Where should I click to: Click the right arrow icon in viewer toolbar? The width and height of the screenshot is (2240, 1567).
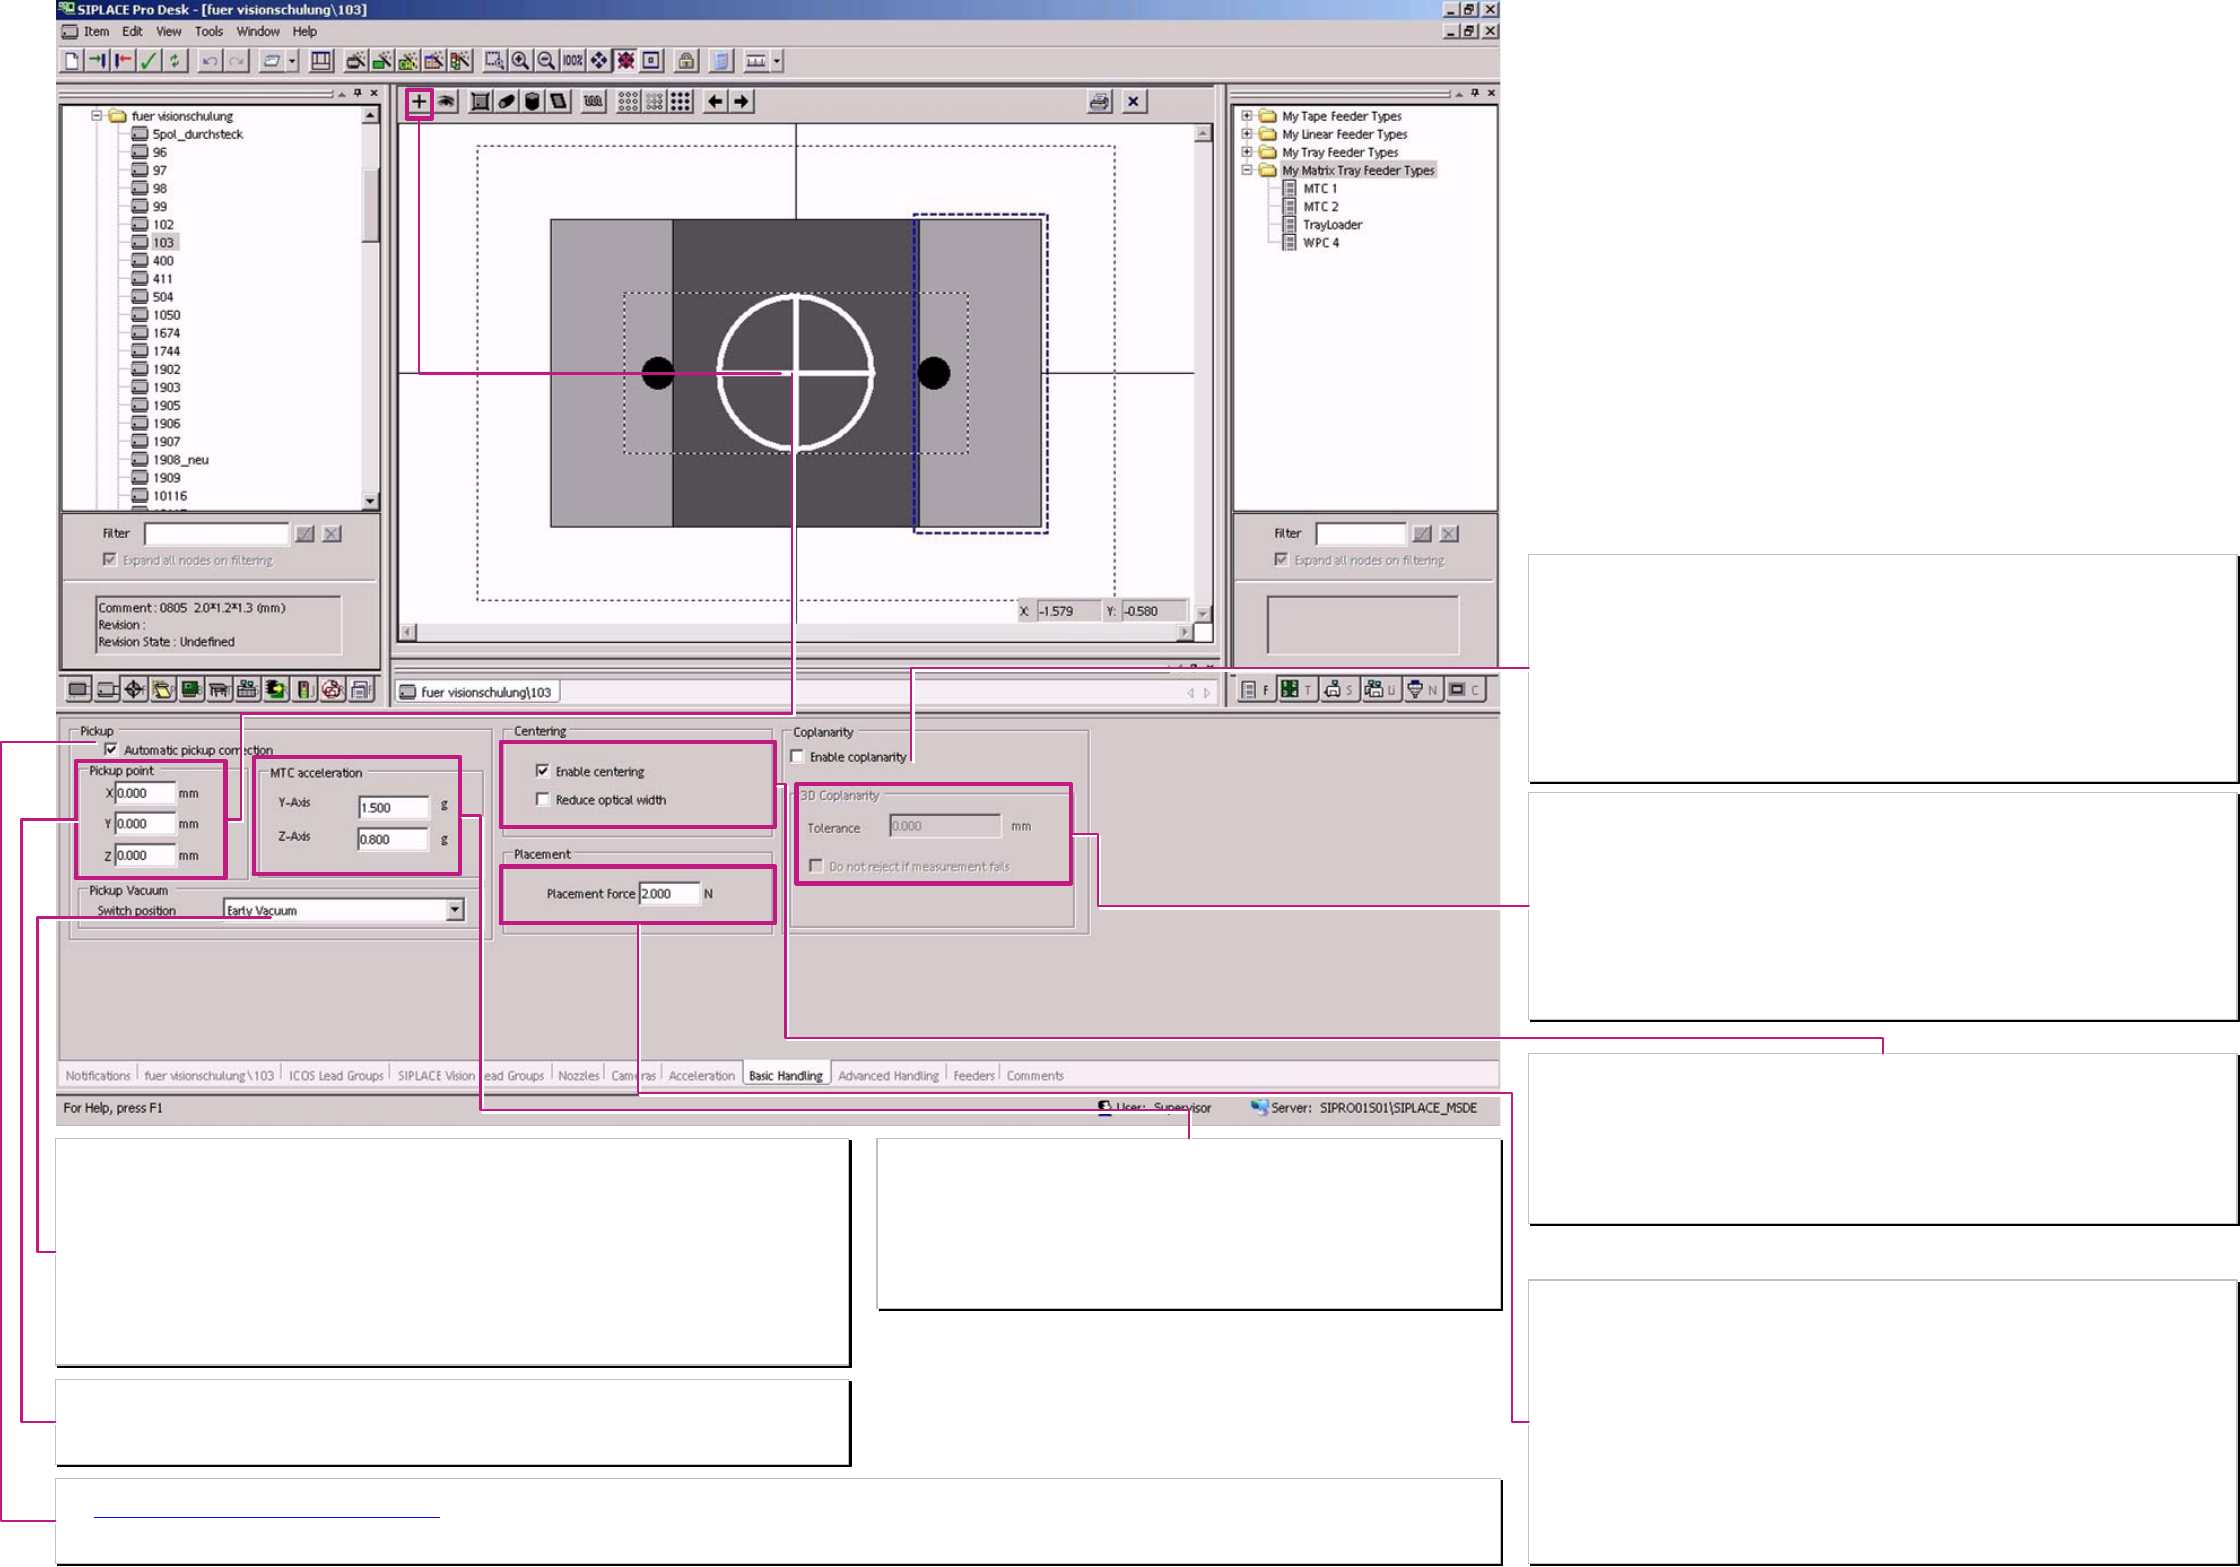(x=741, y=101)
